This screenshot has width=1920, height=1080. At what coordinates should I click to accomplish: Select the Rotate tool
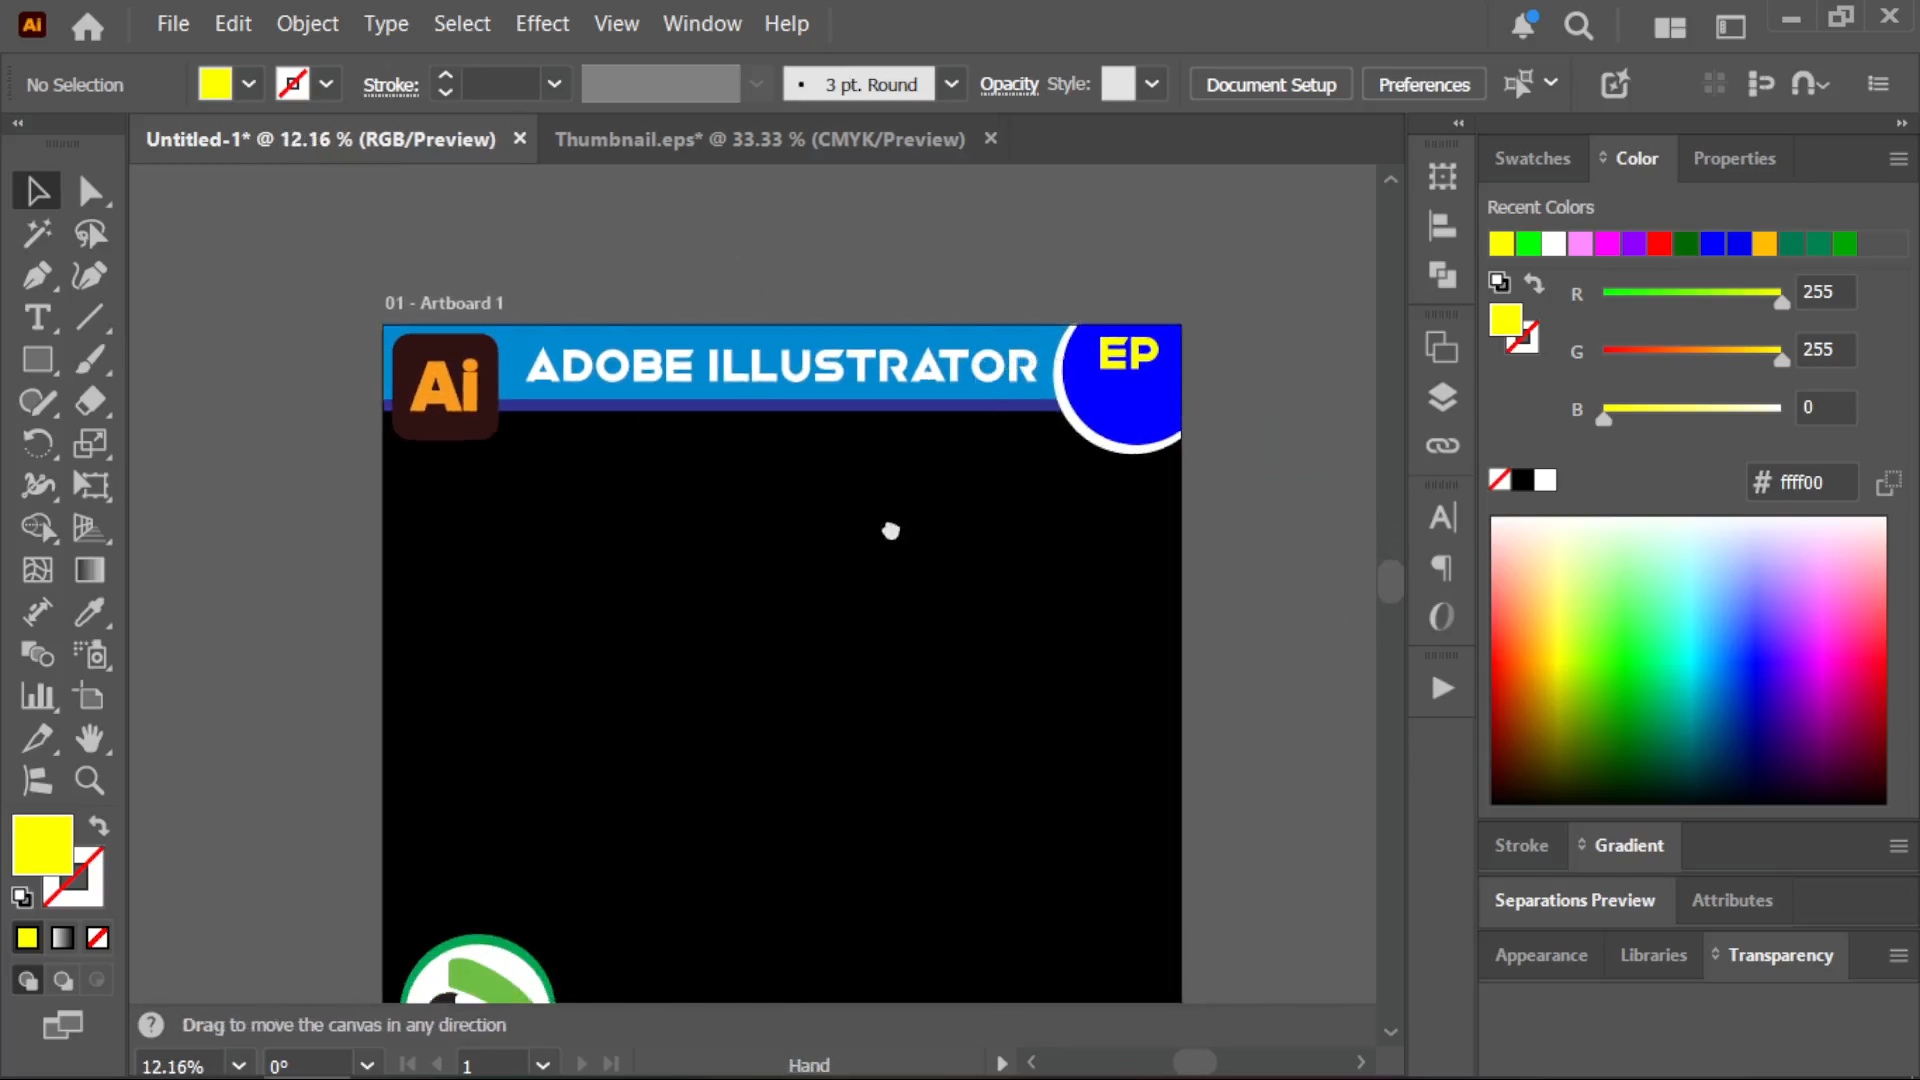(37, 444)
